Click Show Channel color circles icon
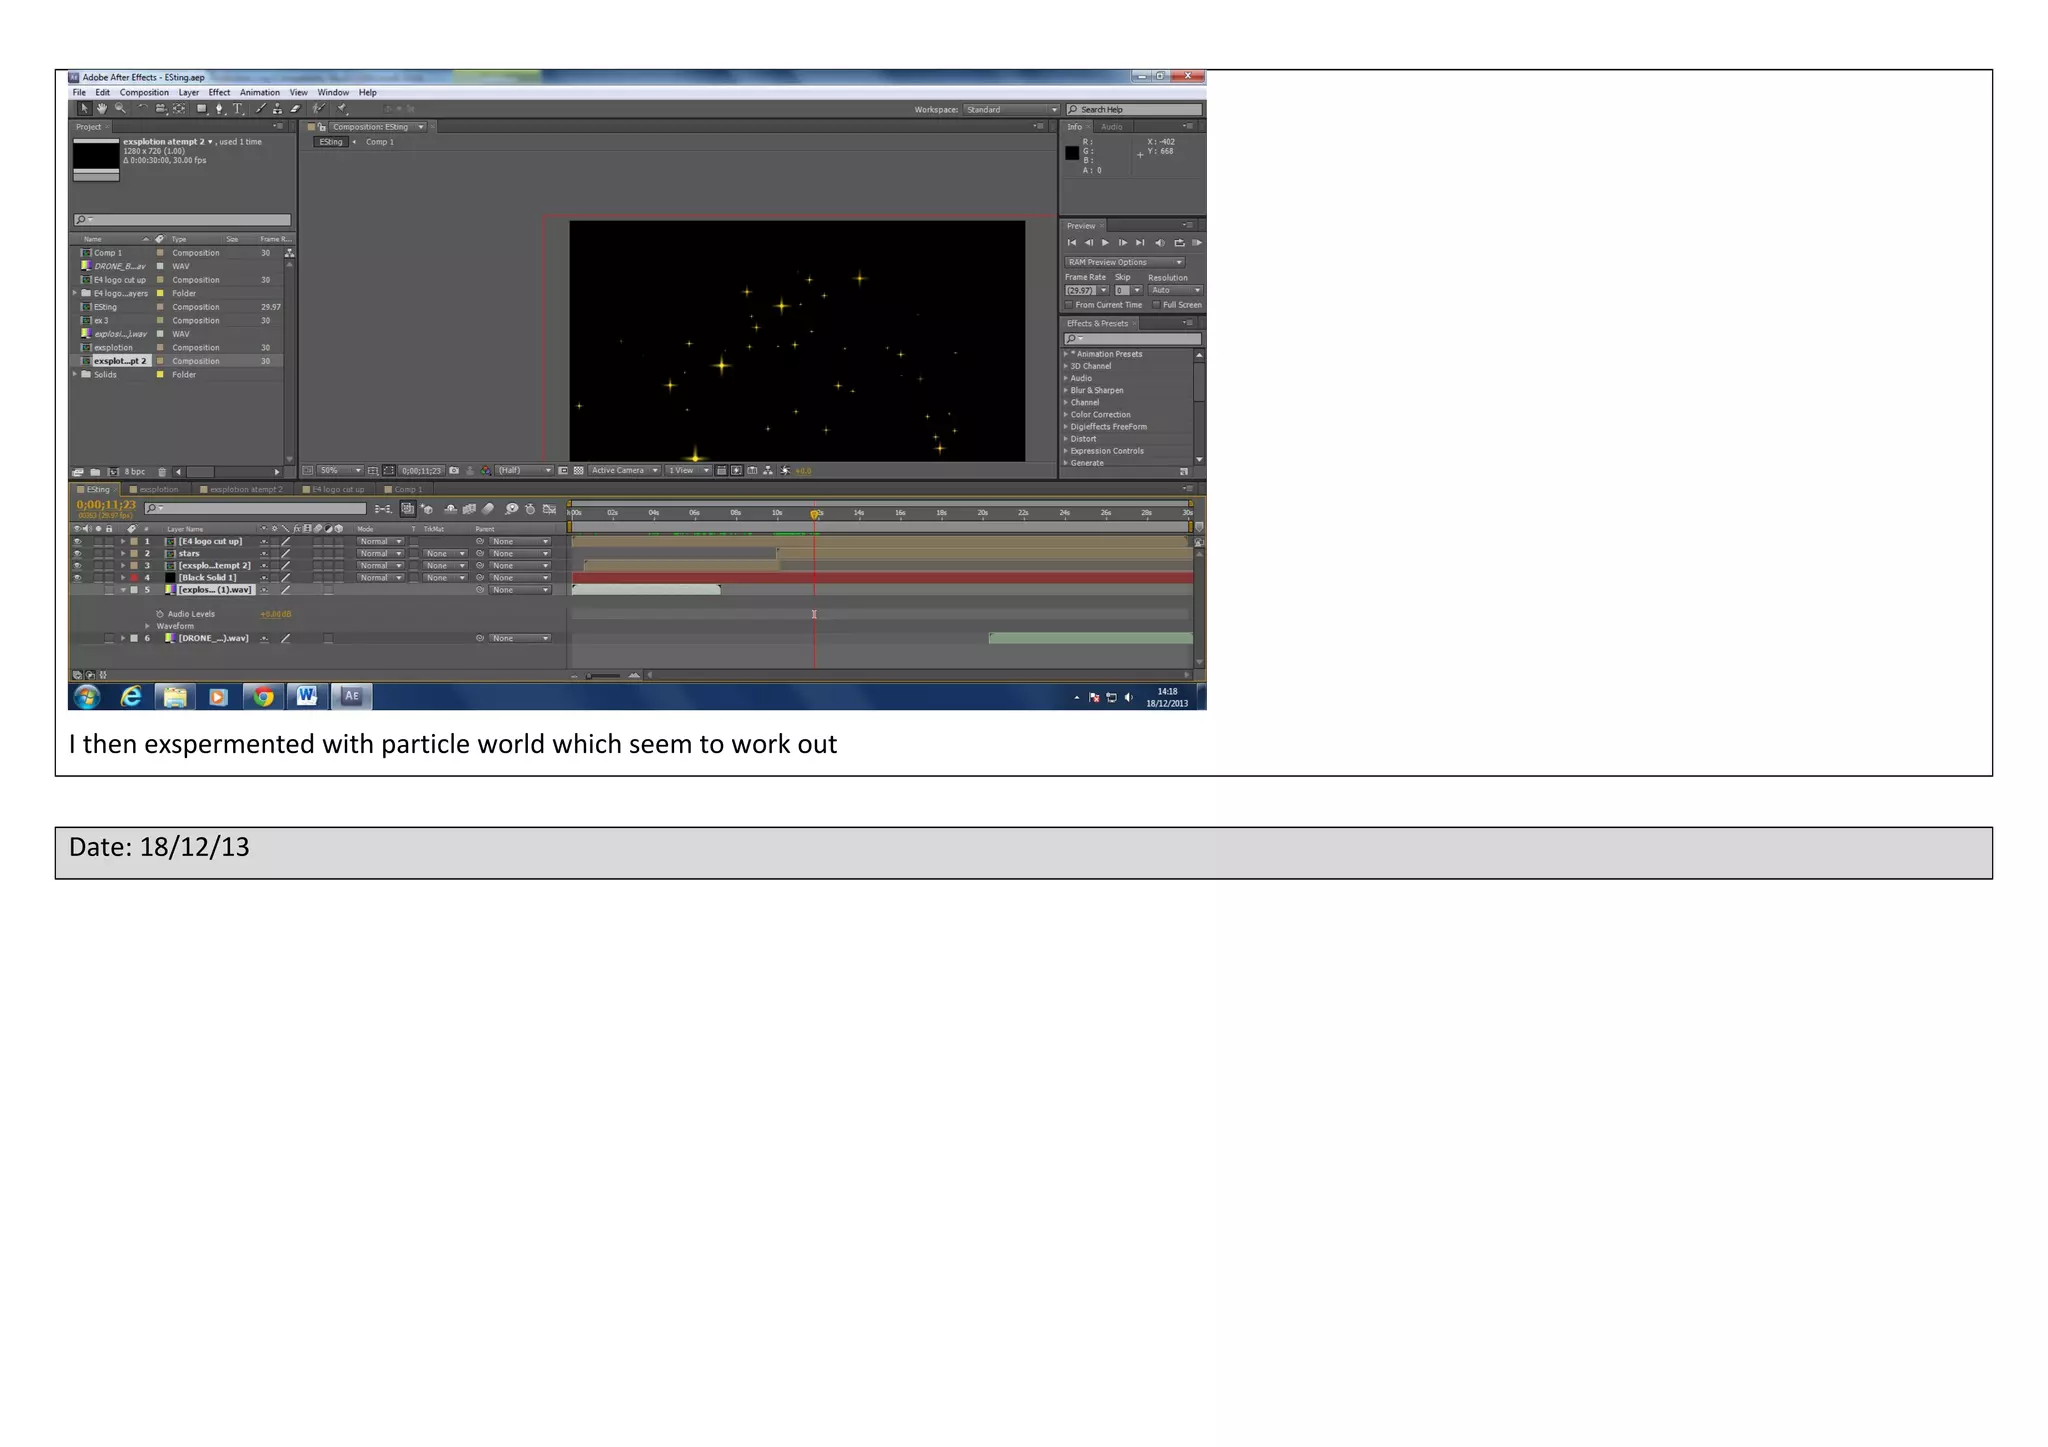Image resolution: width=2048 pixels, height=1447 pixels. (486, 470)
